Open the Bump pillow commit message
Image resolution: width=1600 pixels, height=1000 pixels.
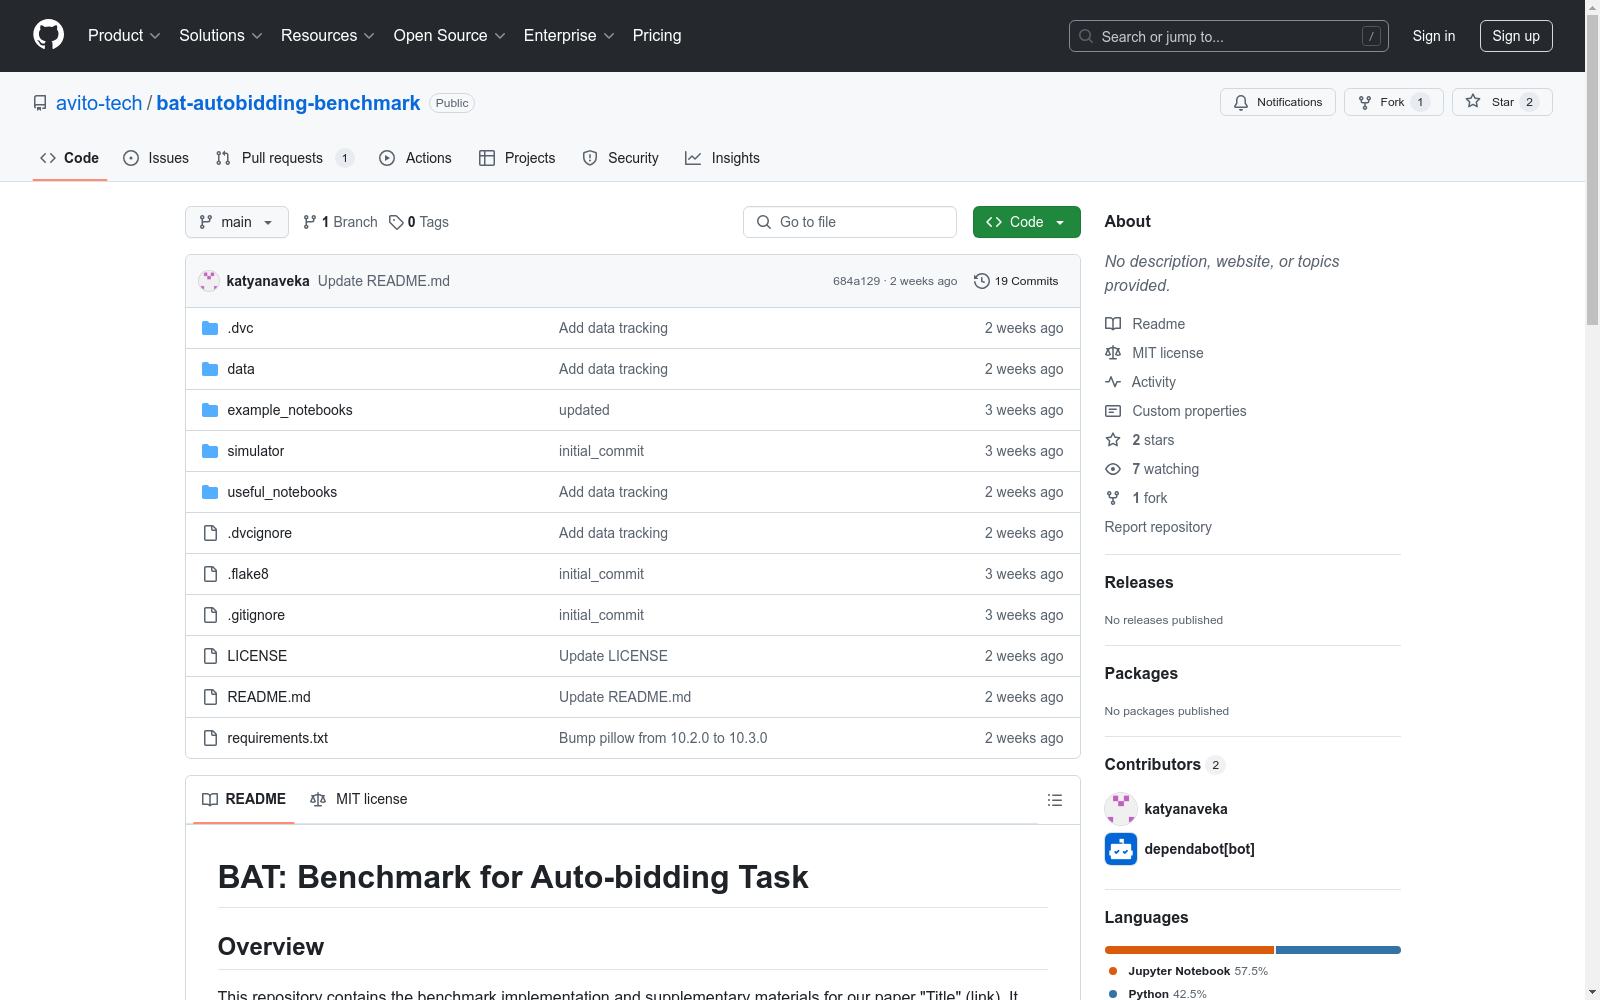pos(663,738)
